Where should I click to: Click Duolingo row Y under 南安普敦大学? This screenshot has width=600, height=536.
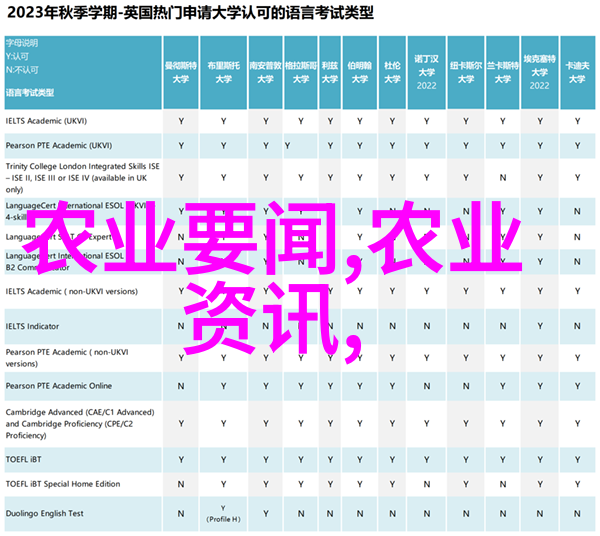266,514
